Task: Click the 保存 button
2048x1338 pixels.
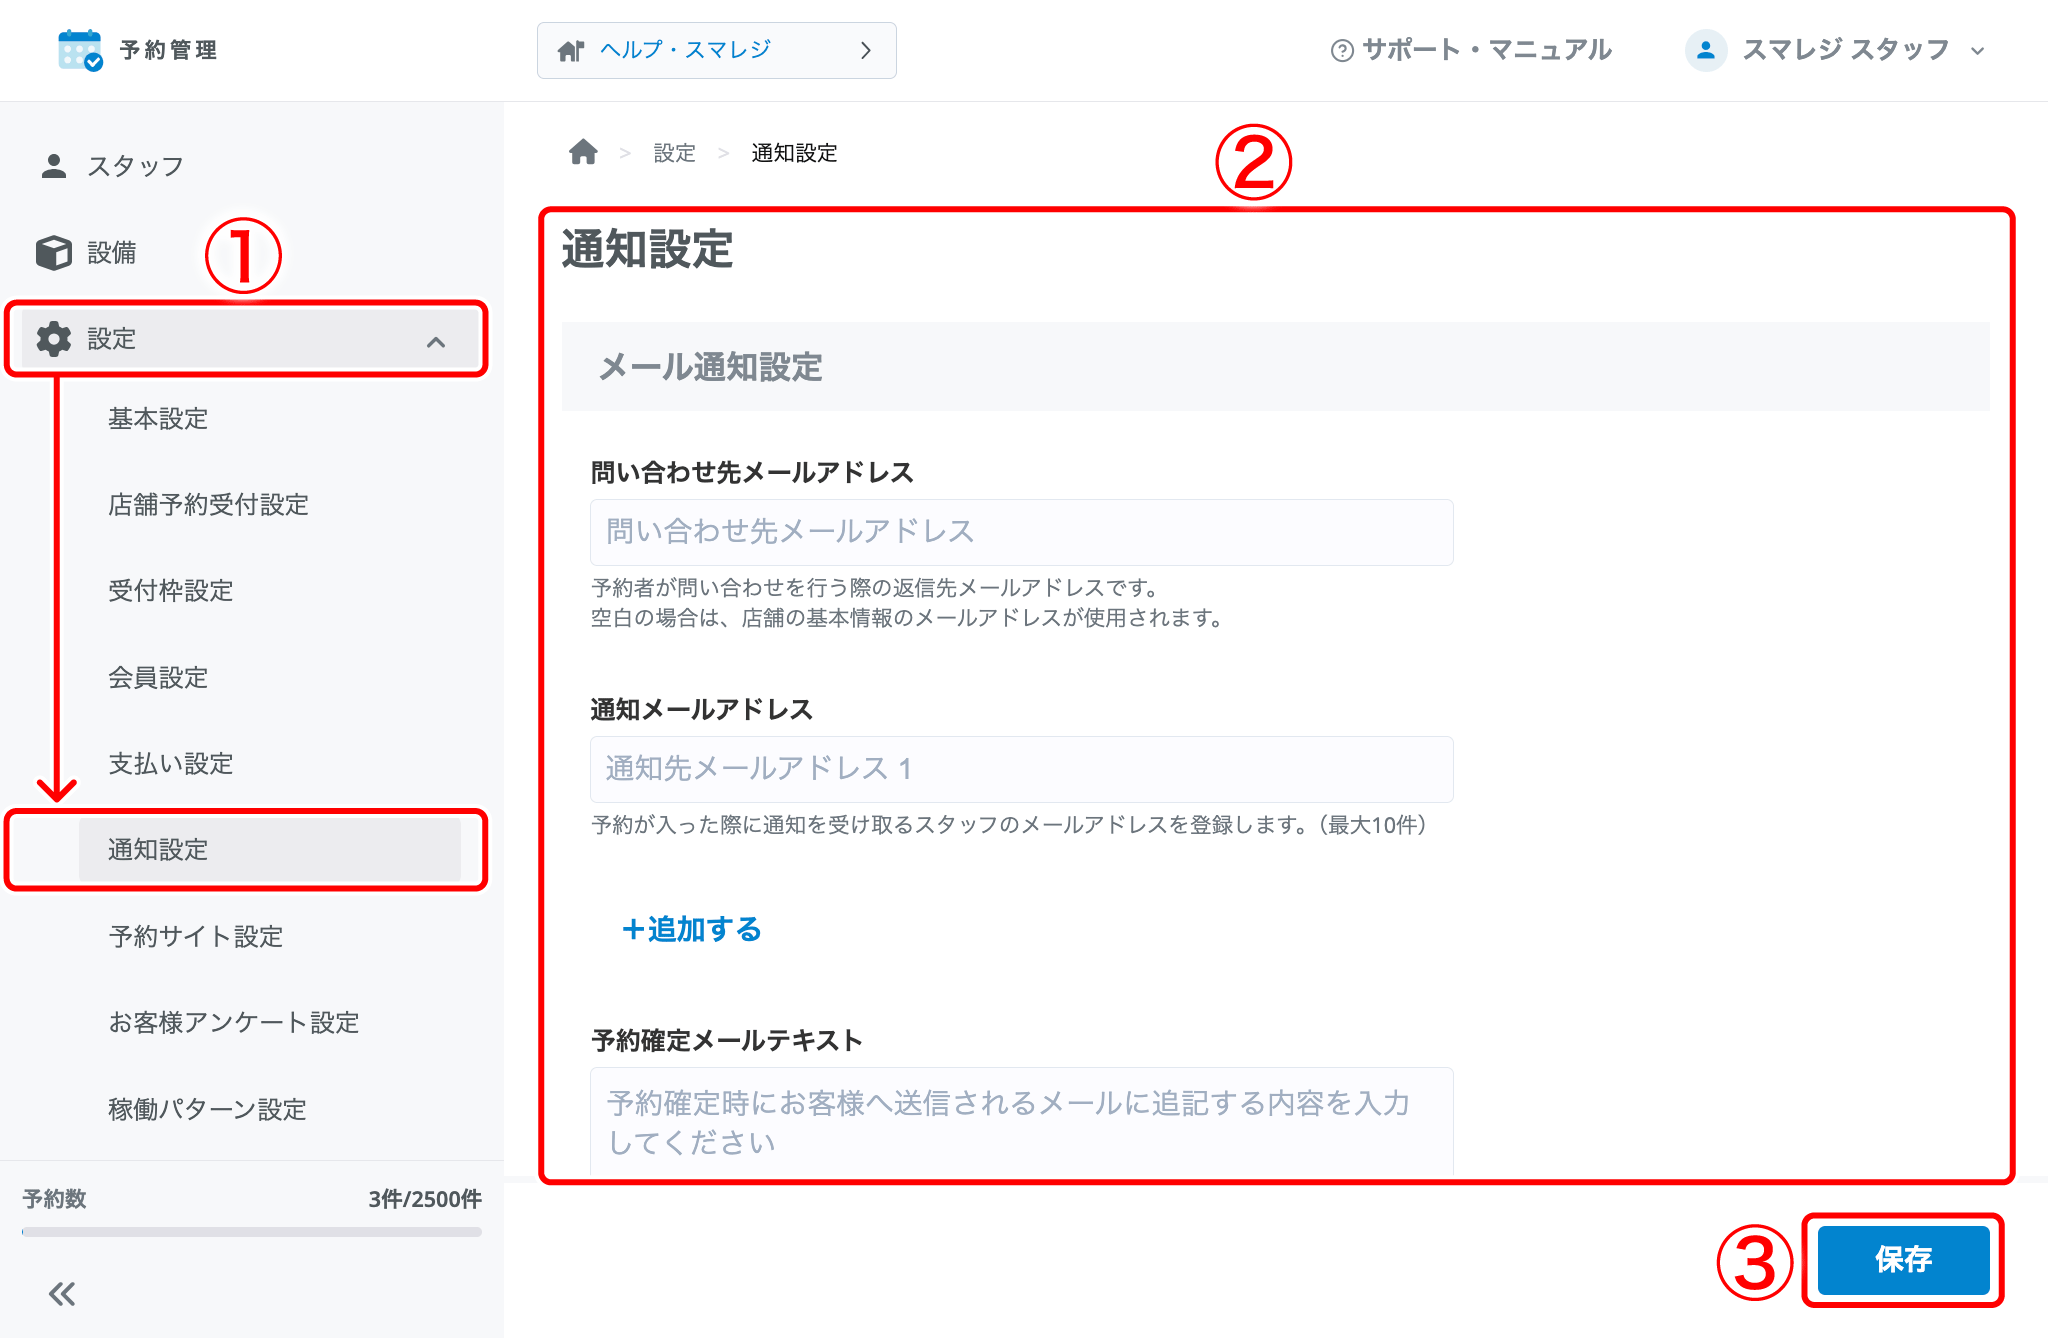Action: 1903,1259
